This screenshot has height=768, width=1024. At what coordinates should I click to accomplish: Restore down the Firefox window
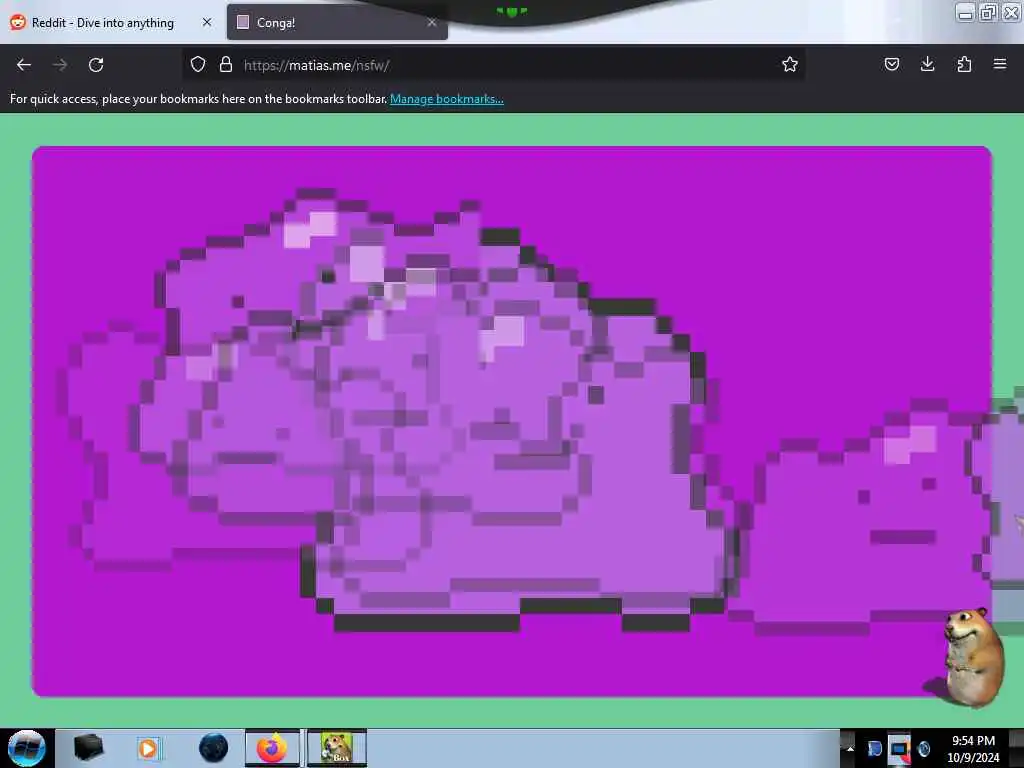[x=988, y=12]
